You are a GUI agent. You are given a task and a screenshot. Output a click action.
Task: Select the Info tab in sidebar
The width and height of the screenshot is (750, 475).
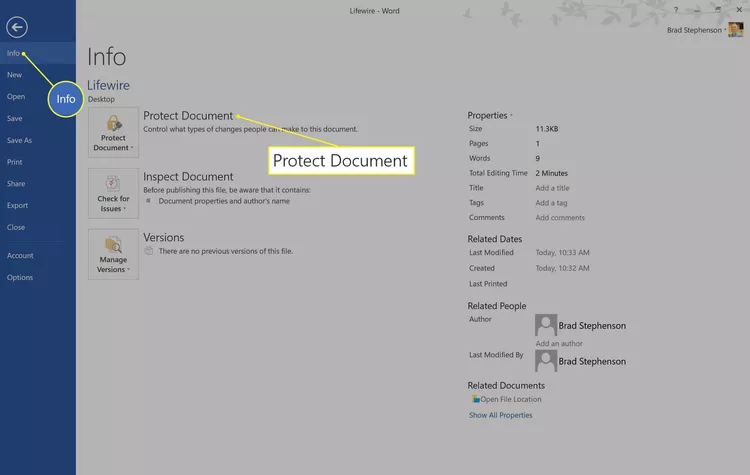(x=38, y=53)
